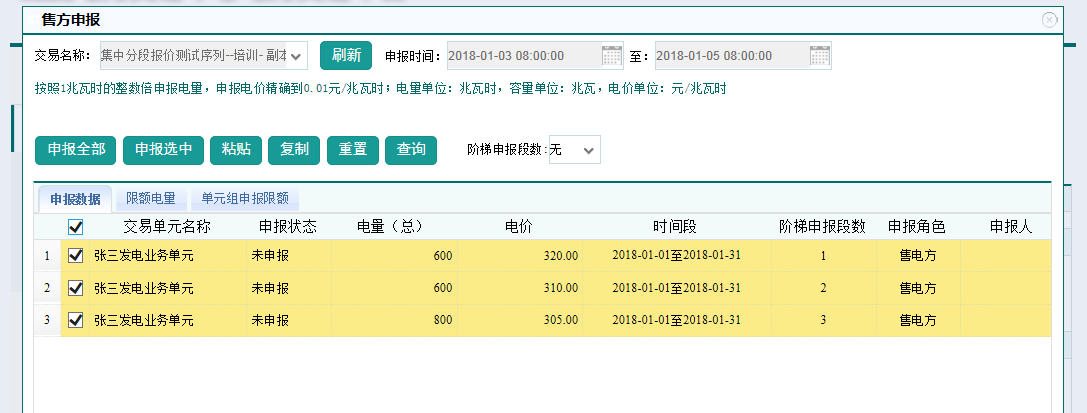Click the 刷新 button
This screenshot has width=1087, height=413.
point(346,56)
